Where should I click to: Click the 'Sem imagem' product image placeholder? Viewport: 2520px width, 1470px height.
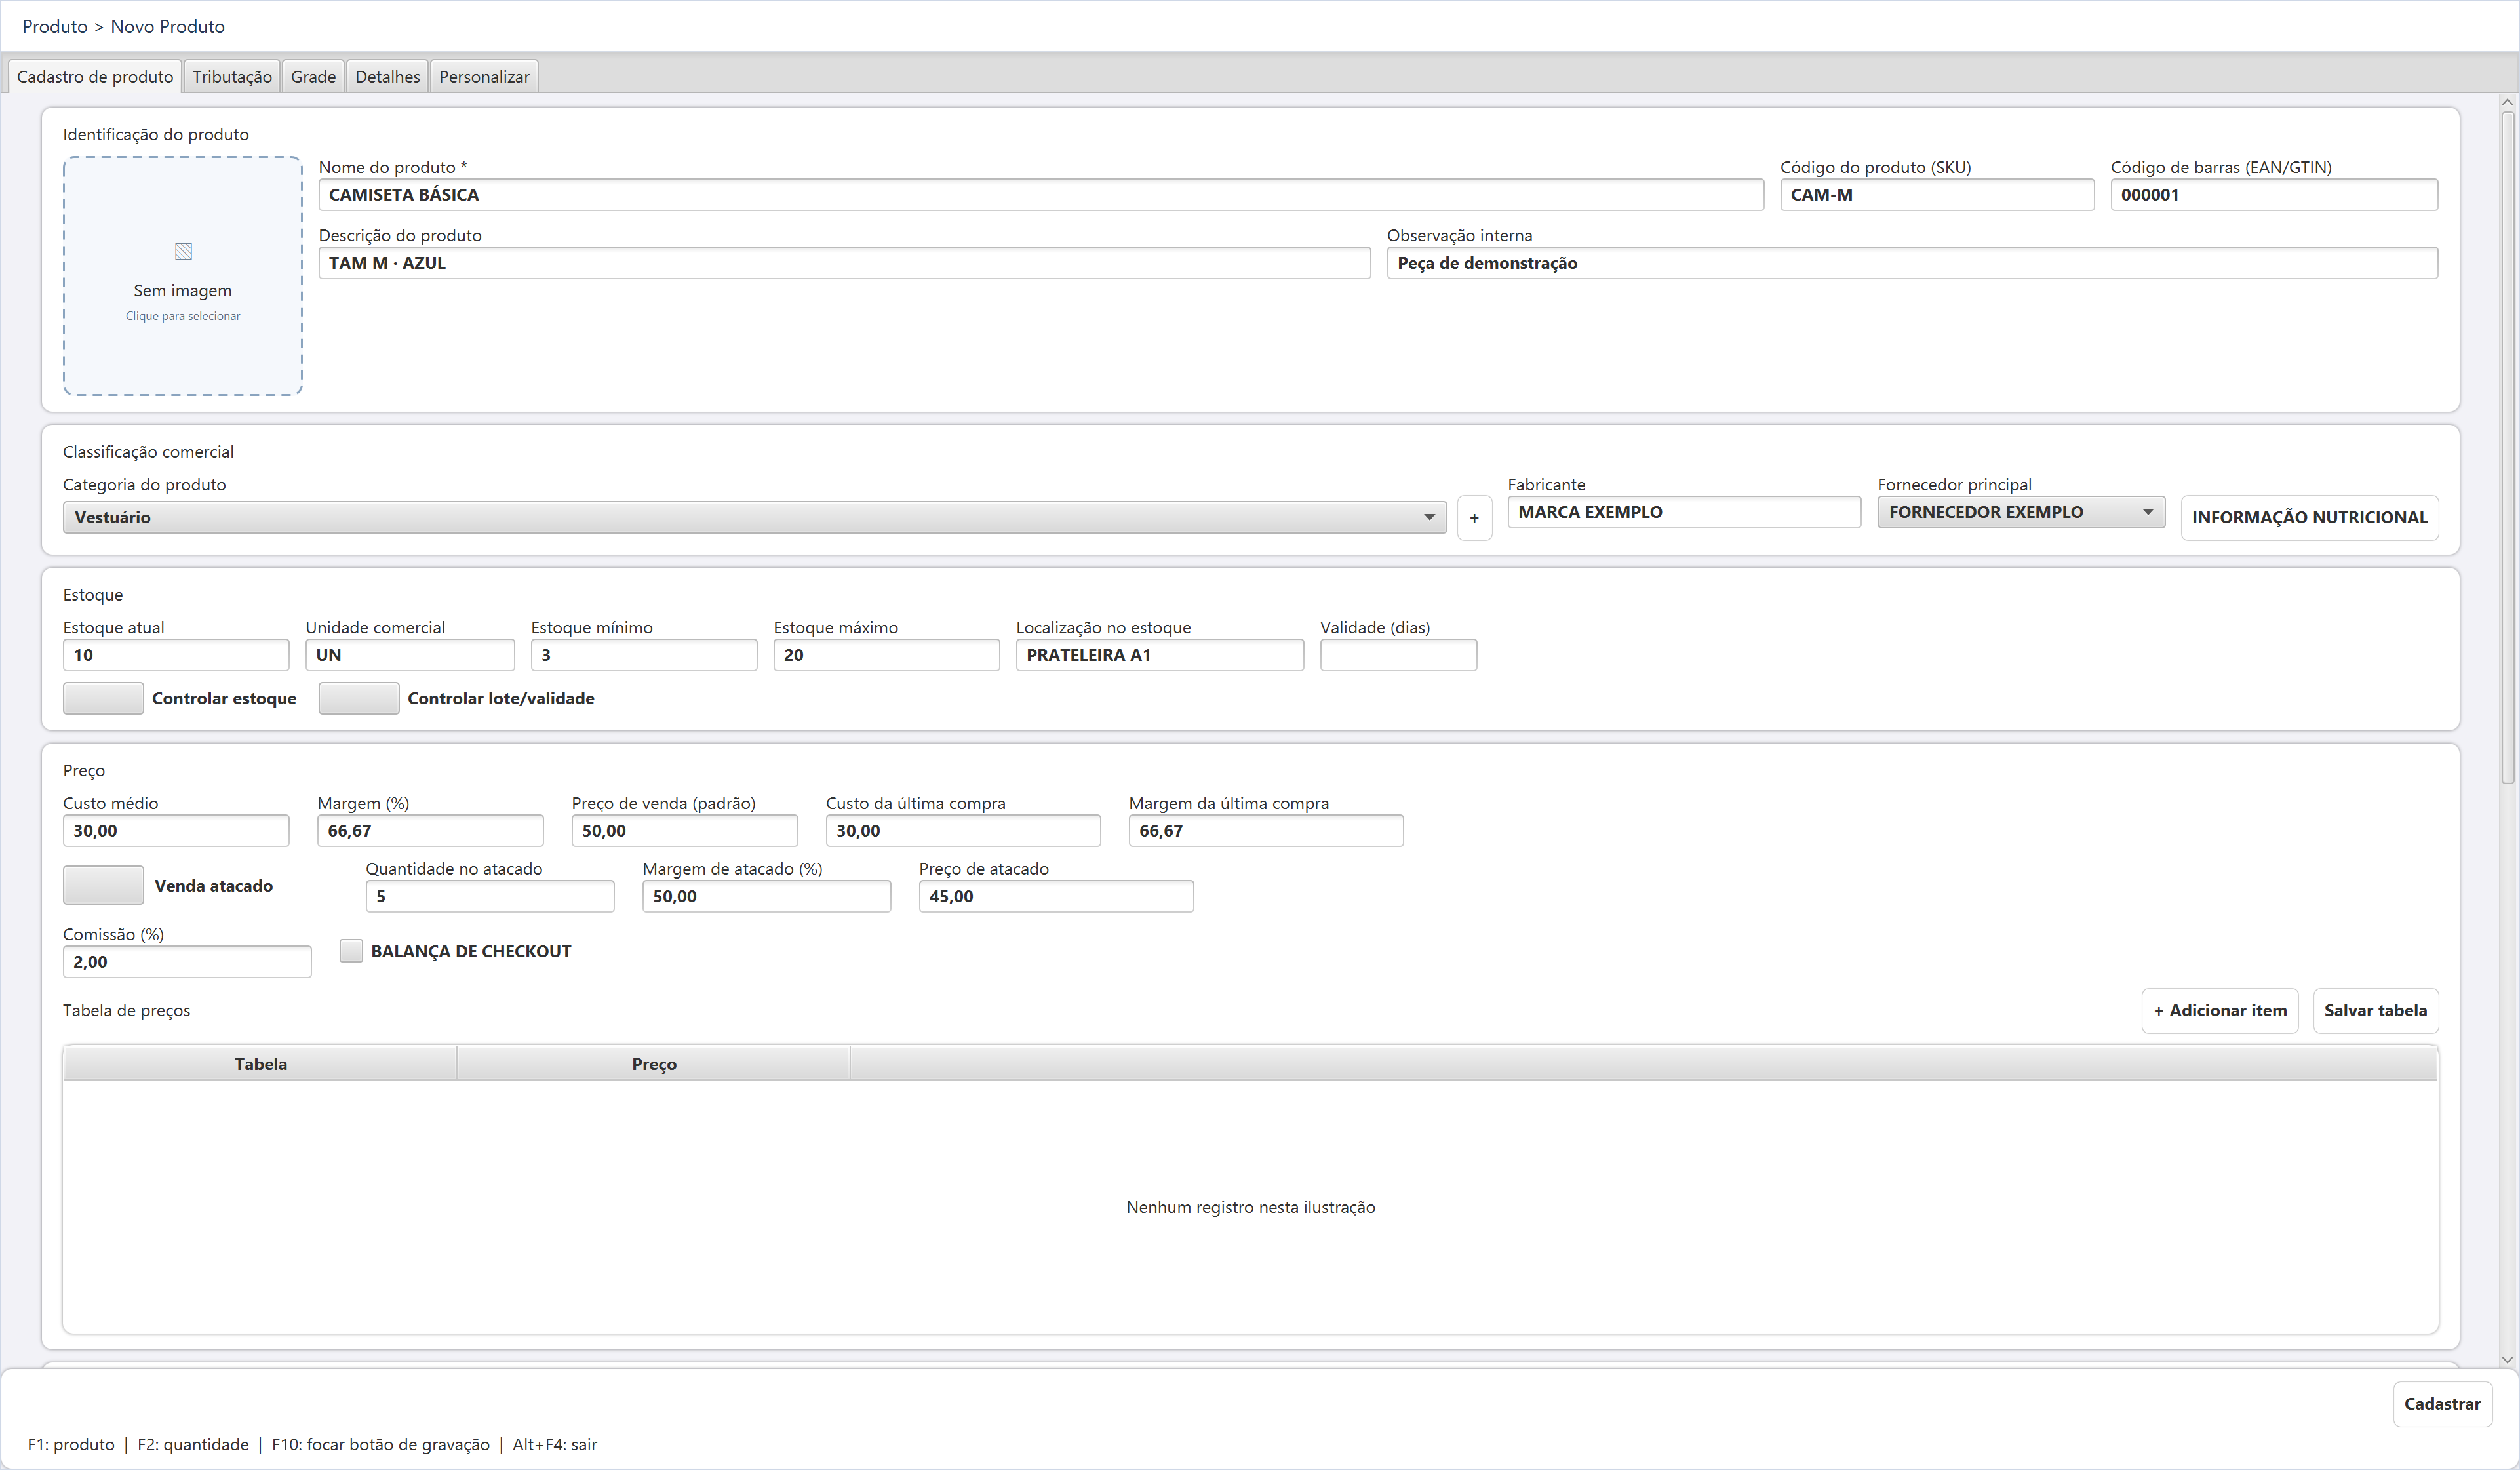[x=183, y=276]
